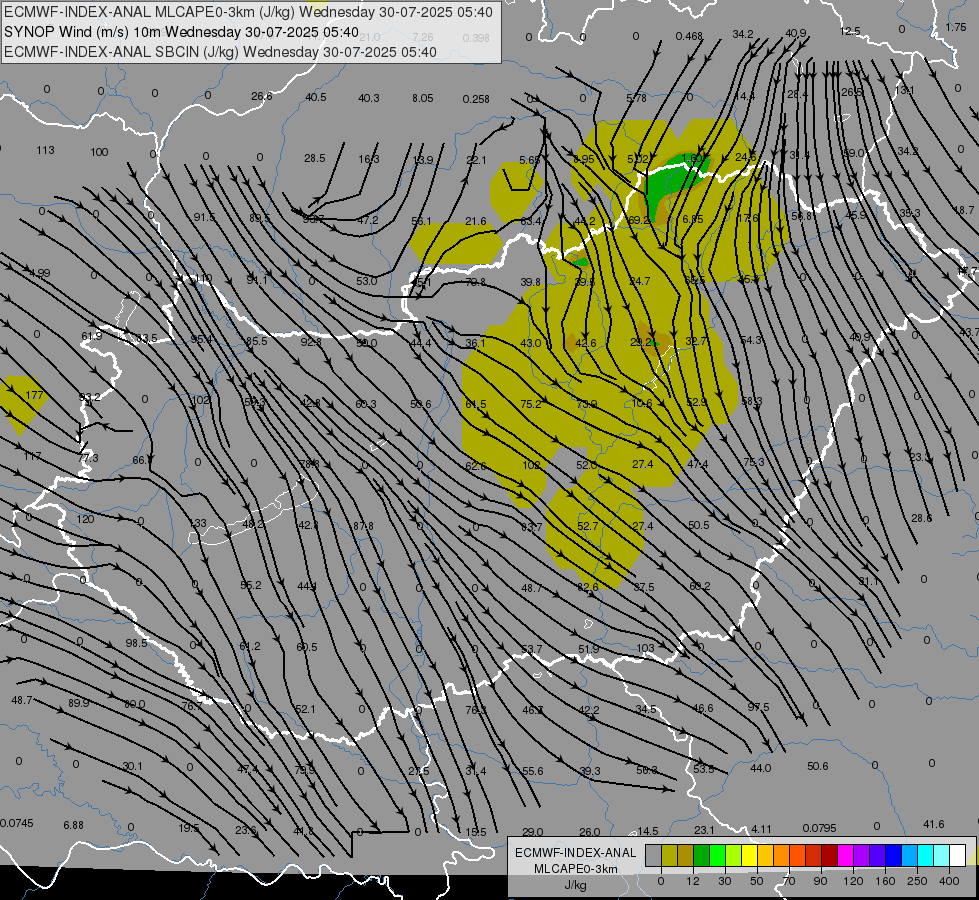
Task: Click the gray swatch in the legend
Action: click(x=653, y=855)
